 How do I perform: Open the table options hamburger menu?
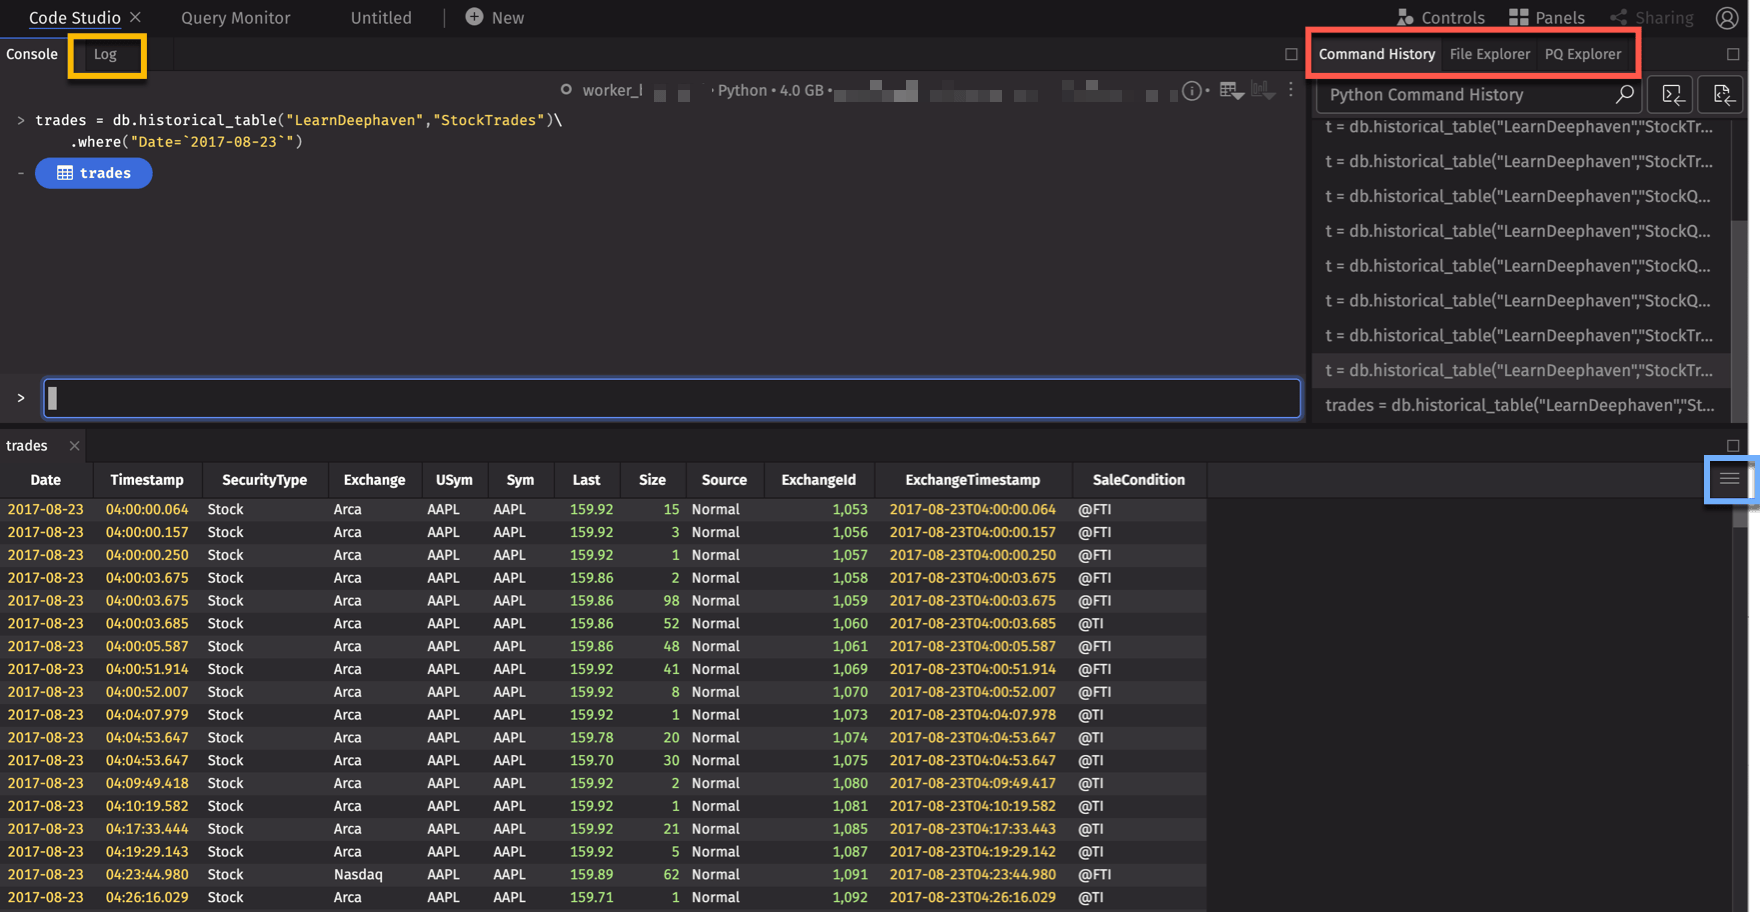pyautogui.click(x=1729, y=480)
